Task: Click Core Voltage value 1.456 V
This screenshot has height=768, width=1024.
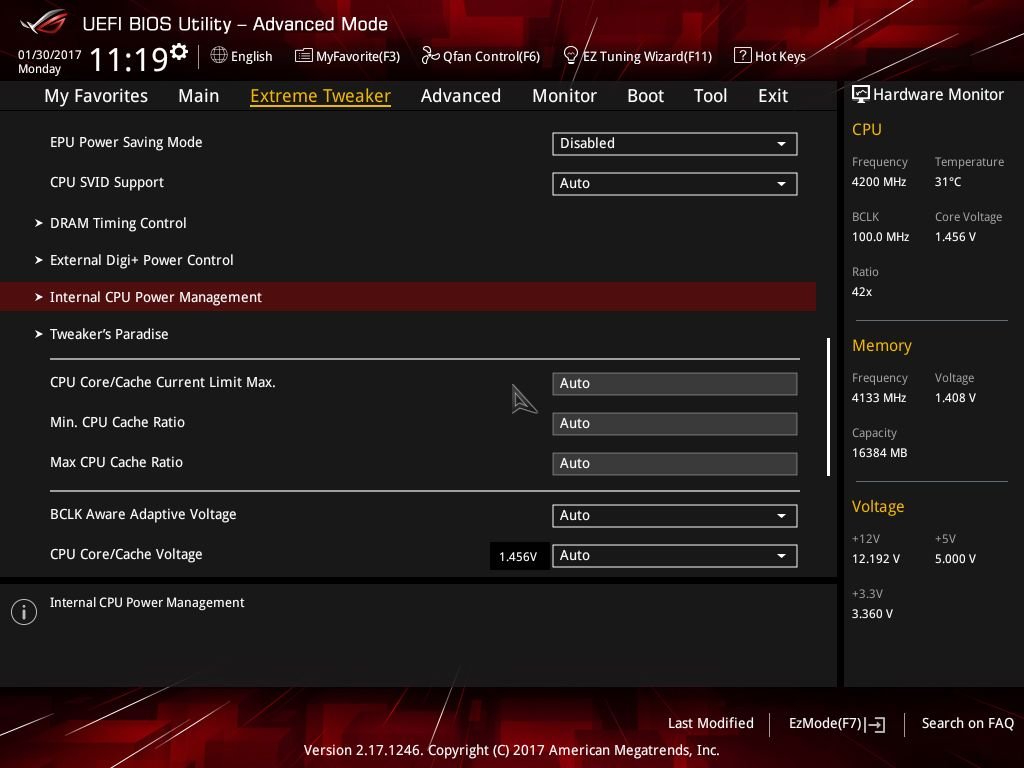Action: click(x=955, y=237)
